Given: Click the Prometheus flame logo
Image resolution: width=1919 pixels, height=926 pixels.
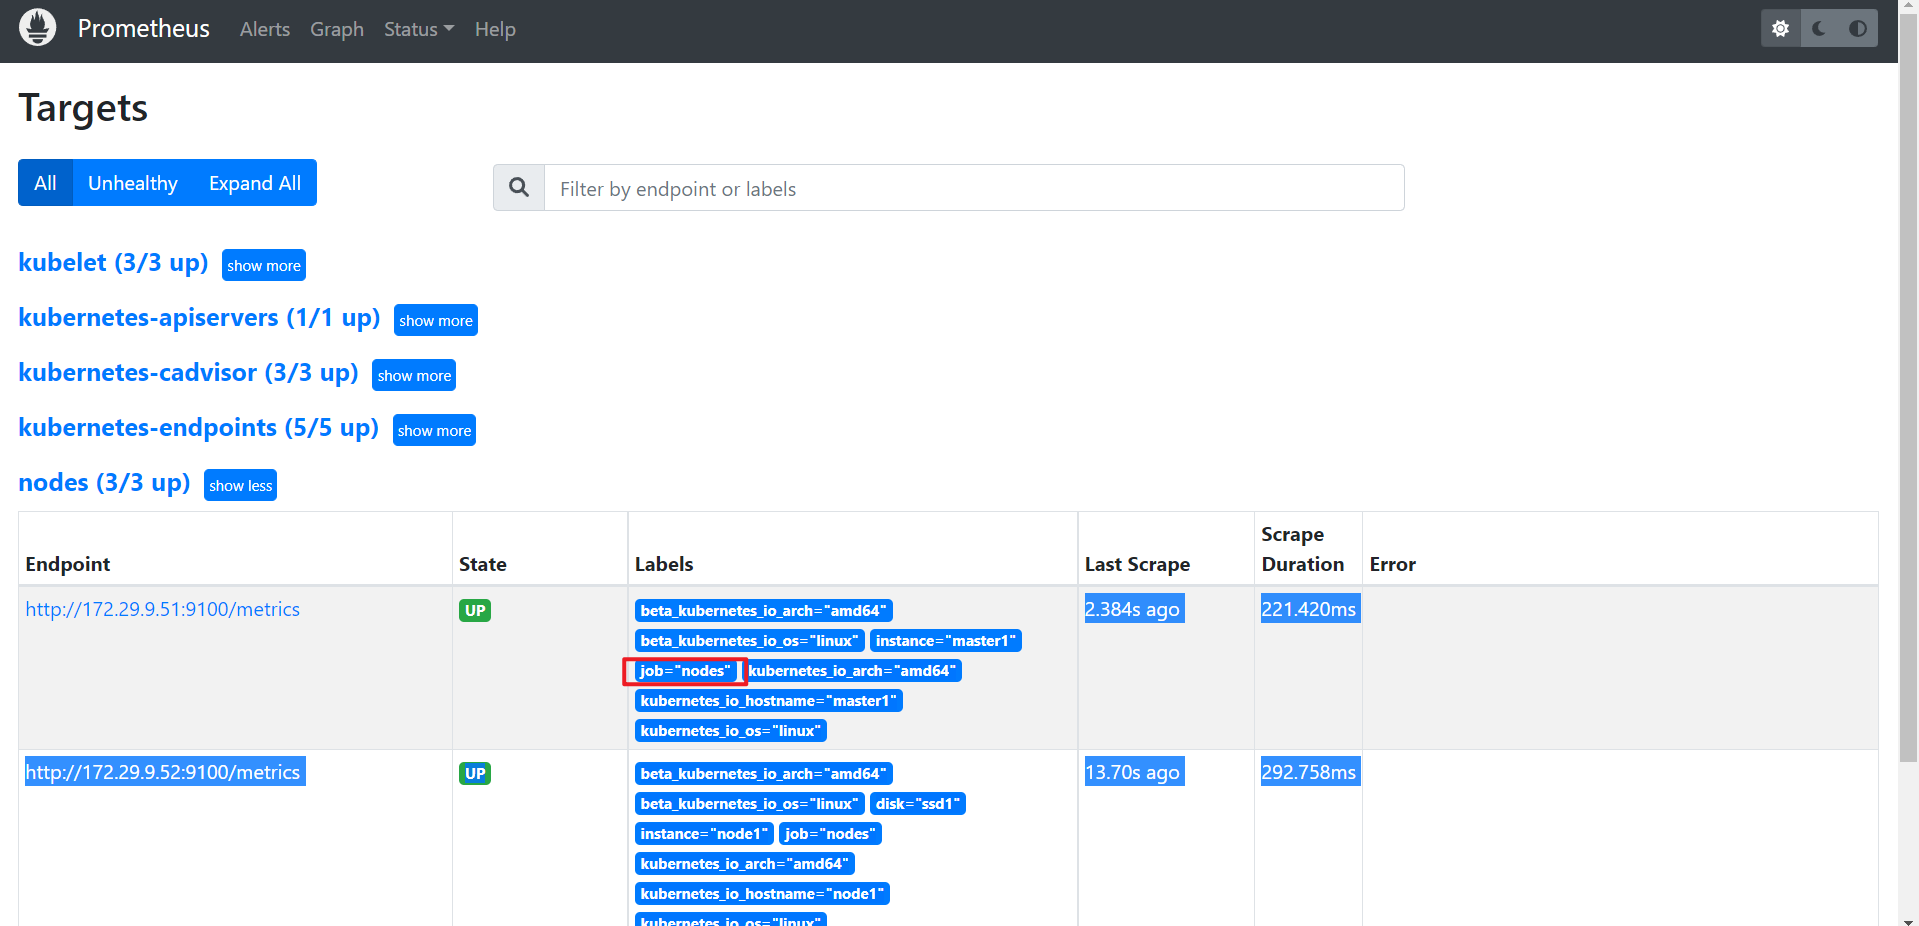Looking at the screenshot, I should coord(38,28).
